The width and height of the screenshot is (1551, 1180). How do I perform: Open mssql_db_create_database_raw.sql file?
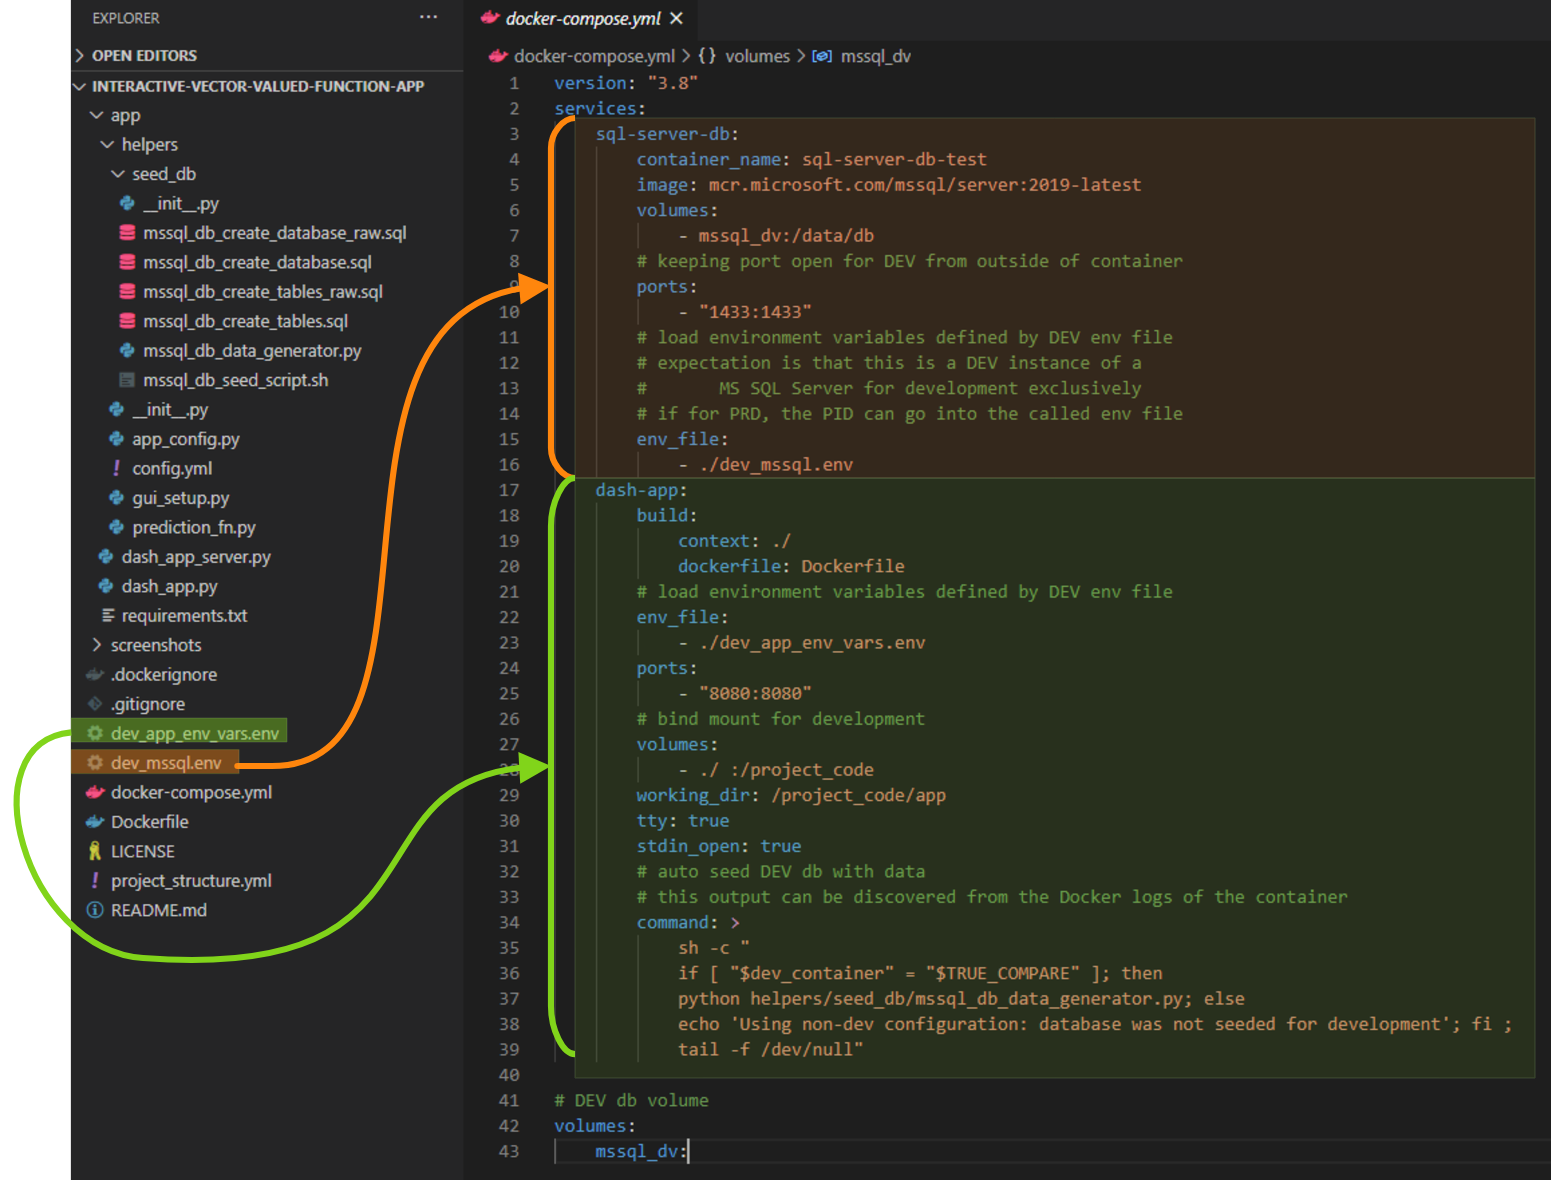(274, 233)
